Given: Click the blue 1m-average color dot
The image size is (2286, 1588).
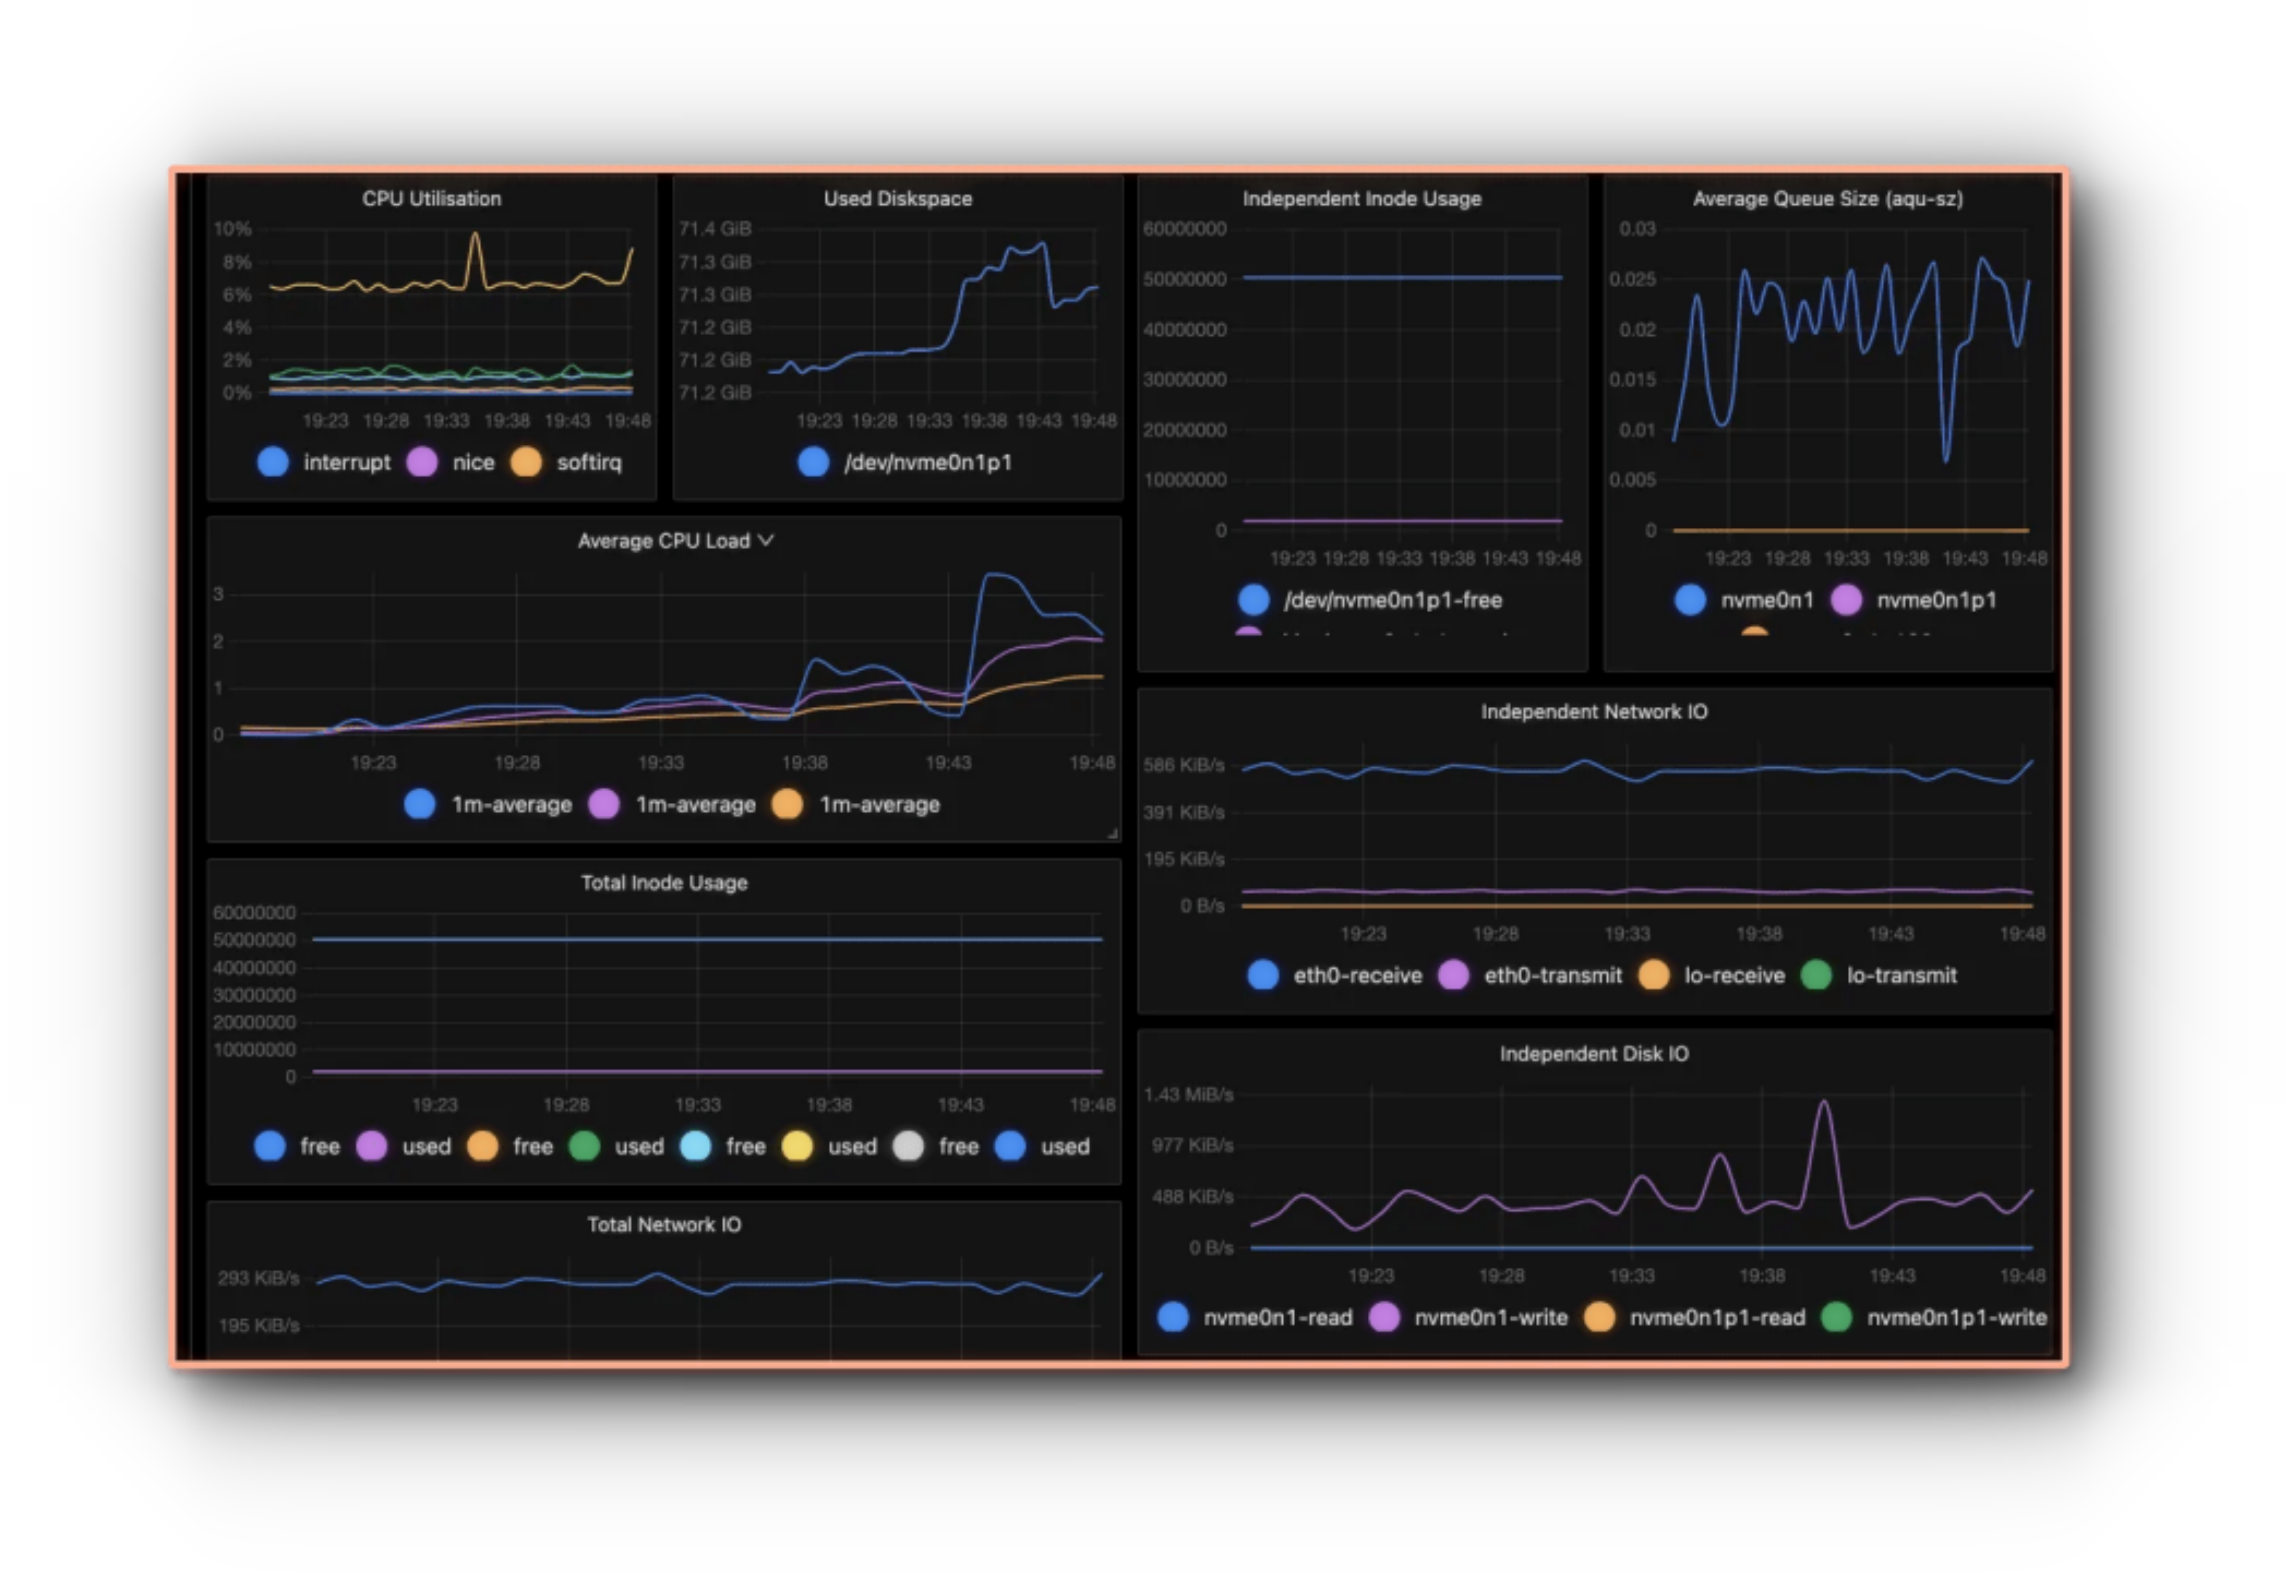Looking at the screenshot, I should 420,804.
